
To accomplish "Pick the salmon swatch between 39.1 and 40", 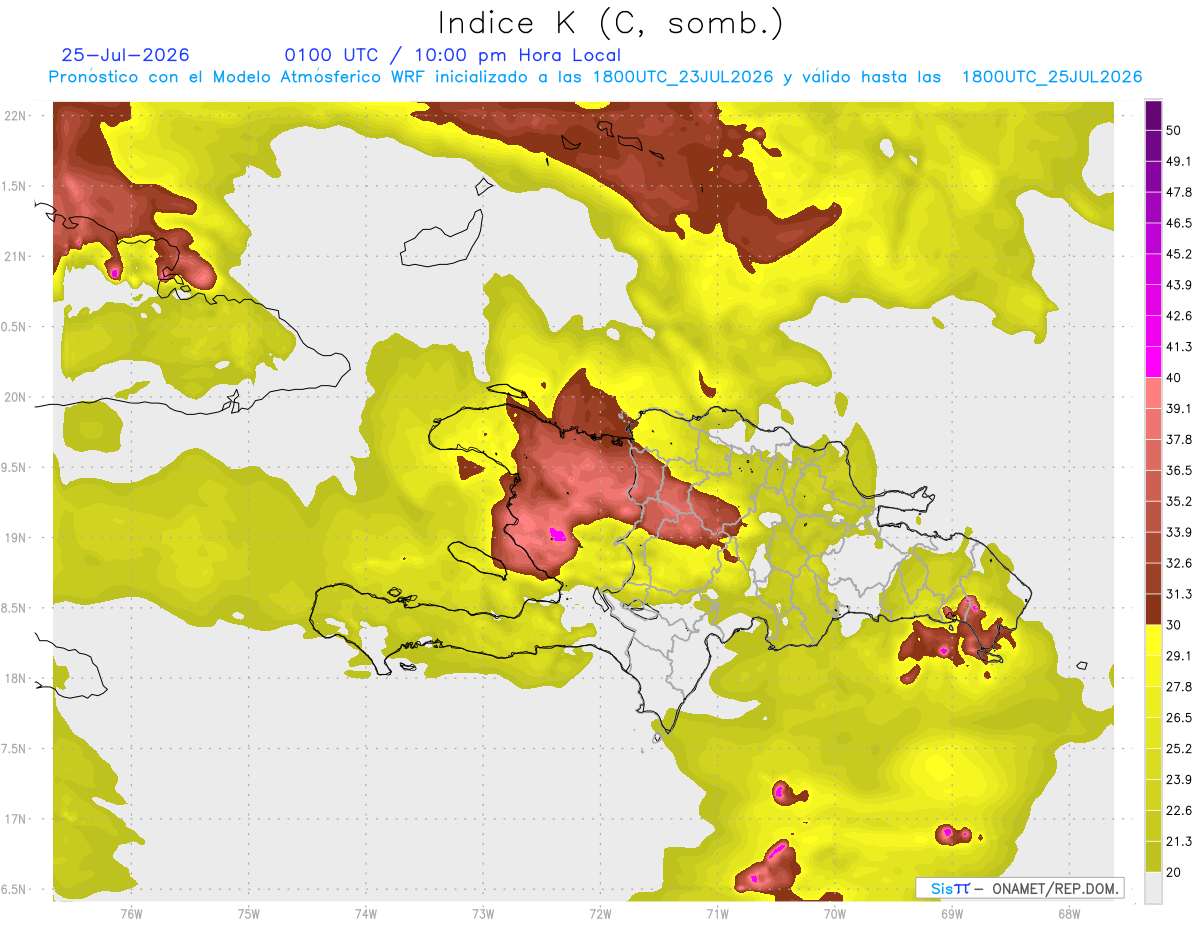I will click(x=1153, y=393).
